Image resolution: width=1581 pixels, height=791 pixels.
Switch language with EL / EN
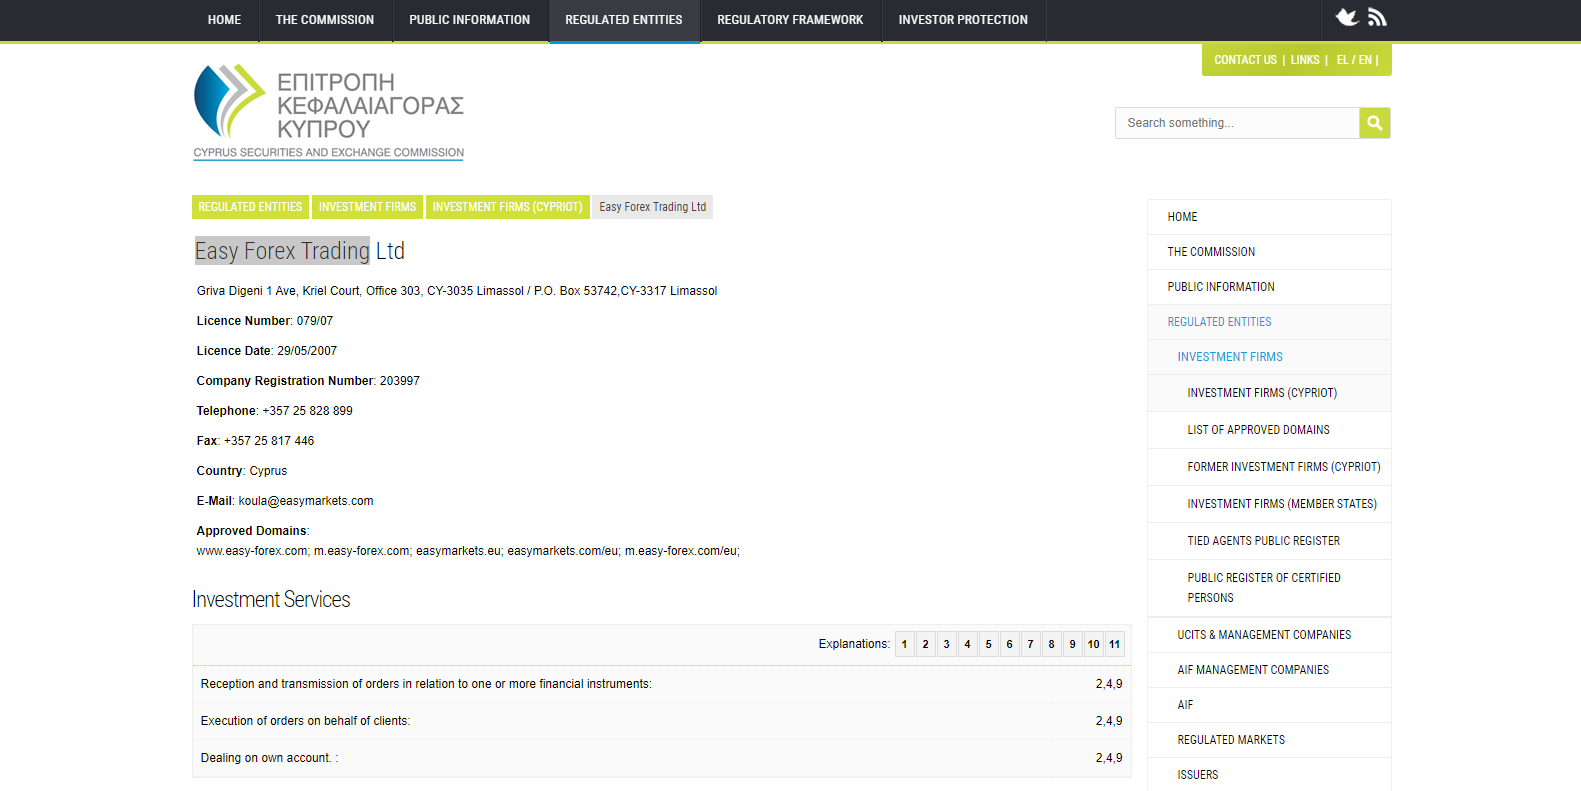[1354, 60]
